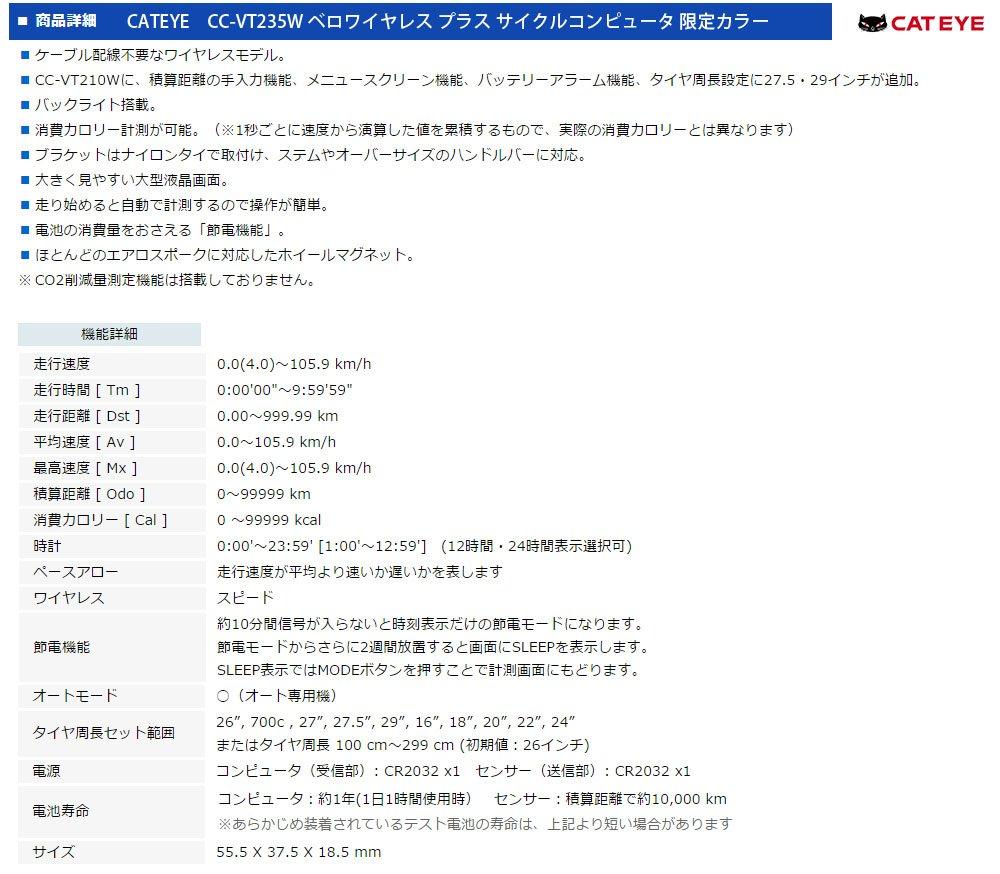1000x874 pixels.
Task: Select the ペースアロー row label
Action: tap(75, 572)
